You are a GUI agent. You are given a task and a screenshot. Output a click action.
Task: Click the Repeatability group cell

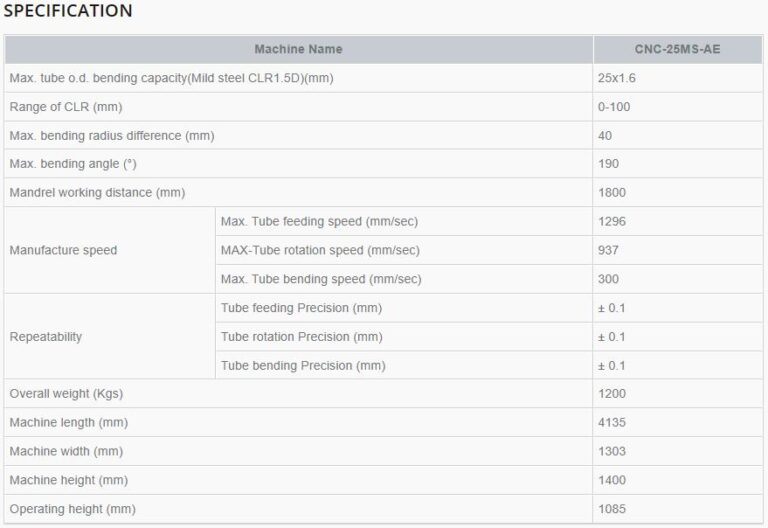click(46, 337)
